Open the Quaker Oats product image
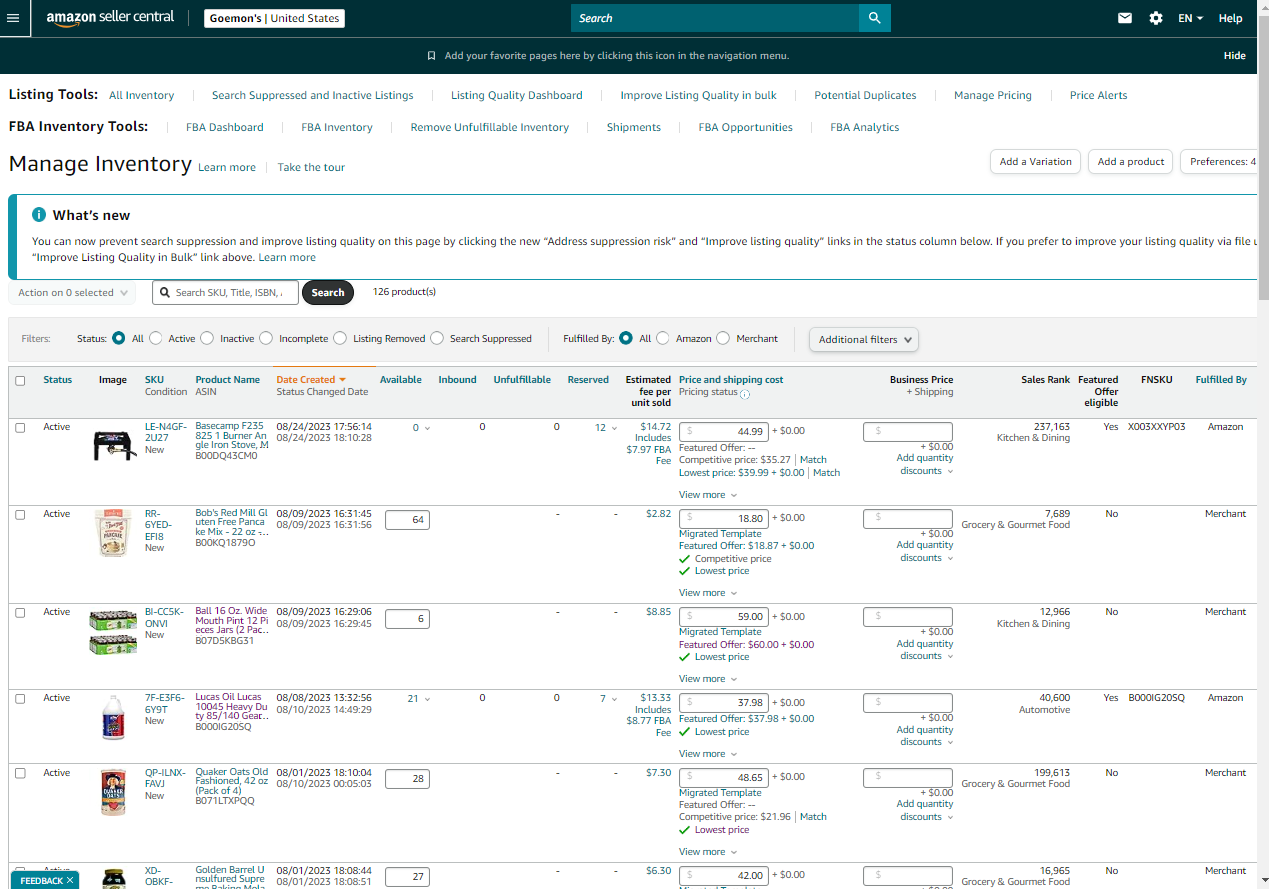 pos(112,793)
